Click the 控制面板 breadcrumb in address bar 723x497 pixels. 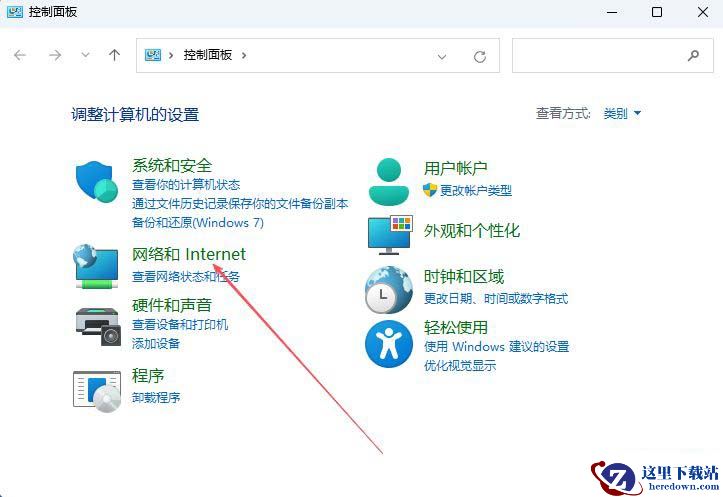pos(207,56)
